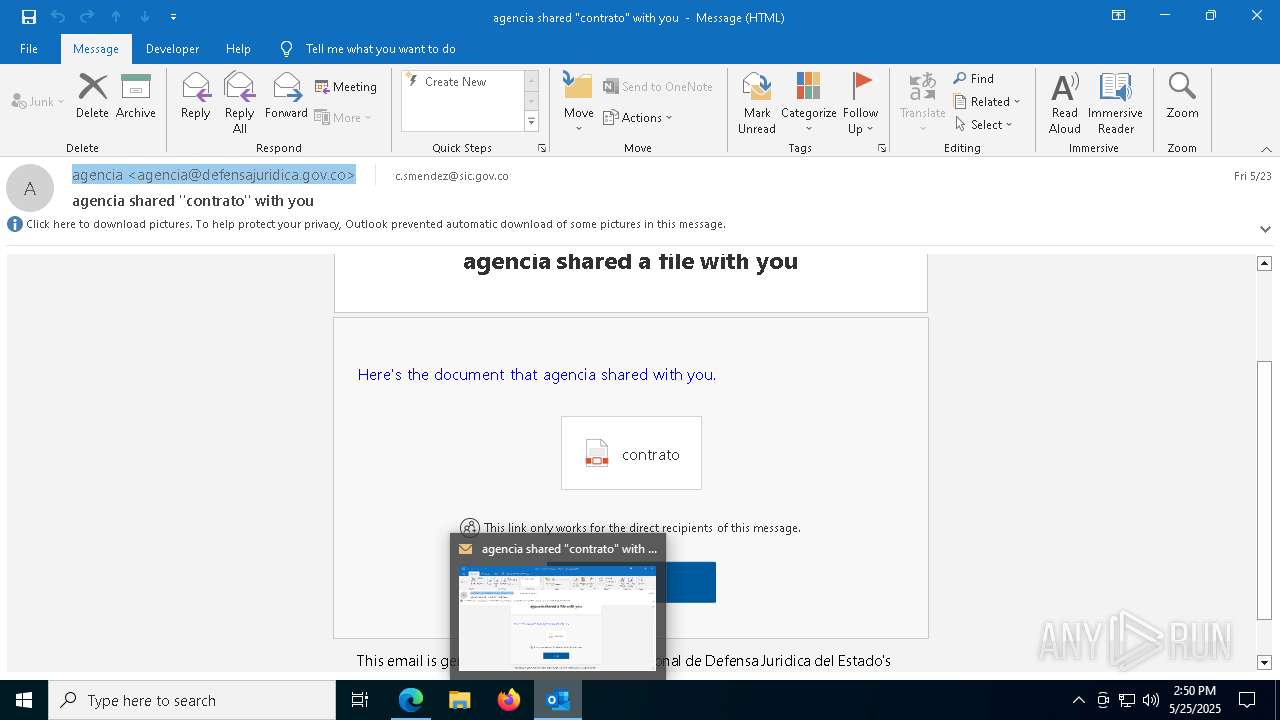
Task: Expand the Quick Steps gallery
Action: (531, 122)
